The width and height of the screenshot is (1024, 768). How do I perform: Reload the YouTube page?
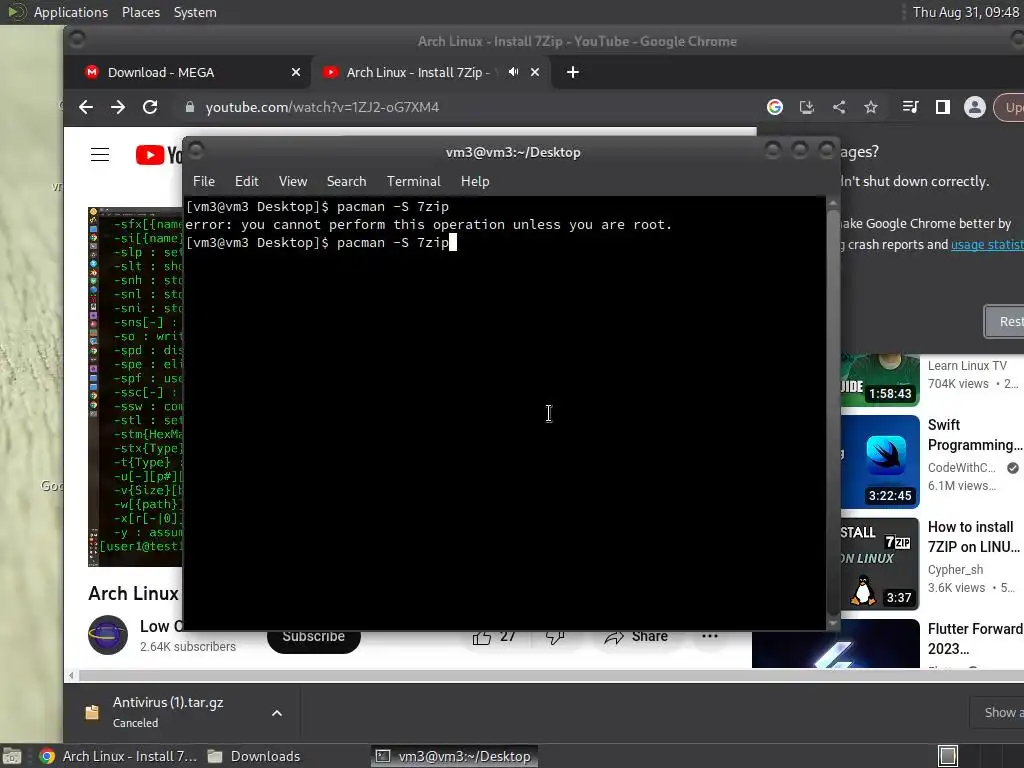[x=150, y=107]
